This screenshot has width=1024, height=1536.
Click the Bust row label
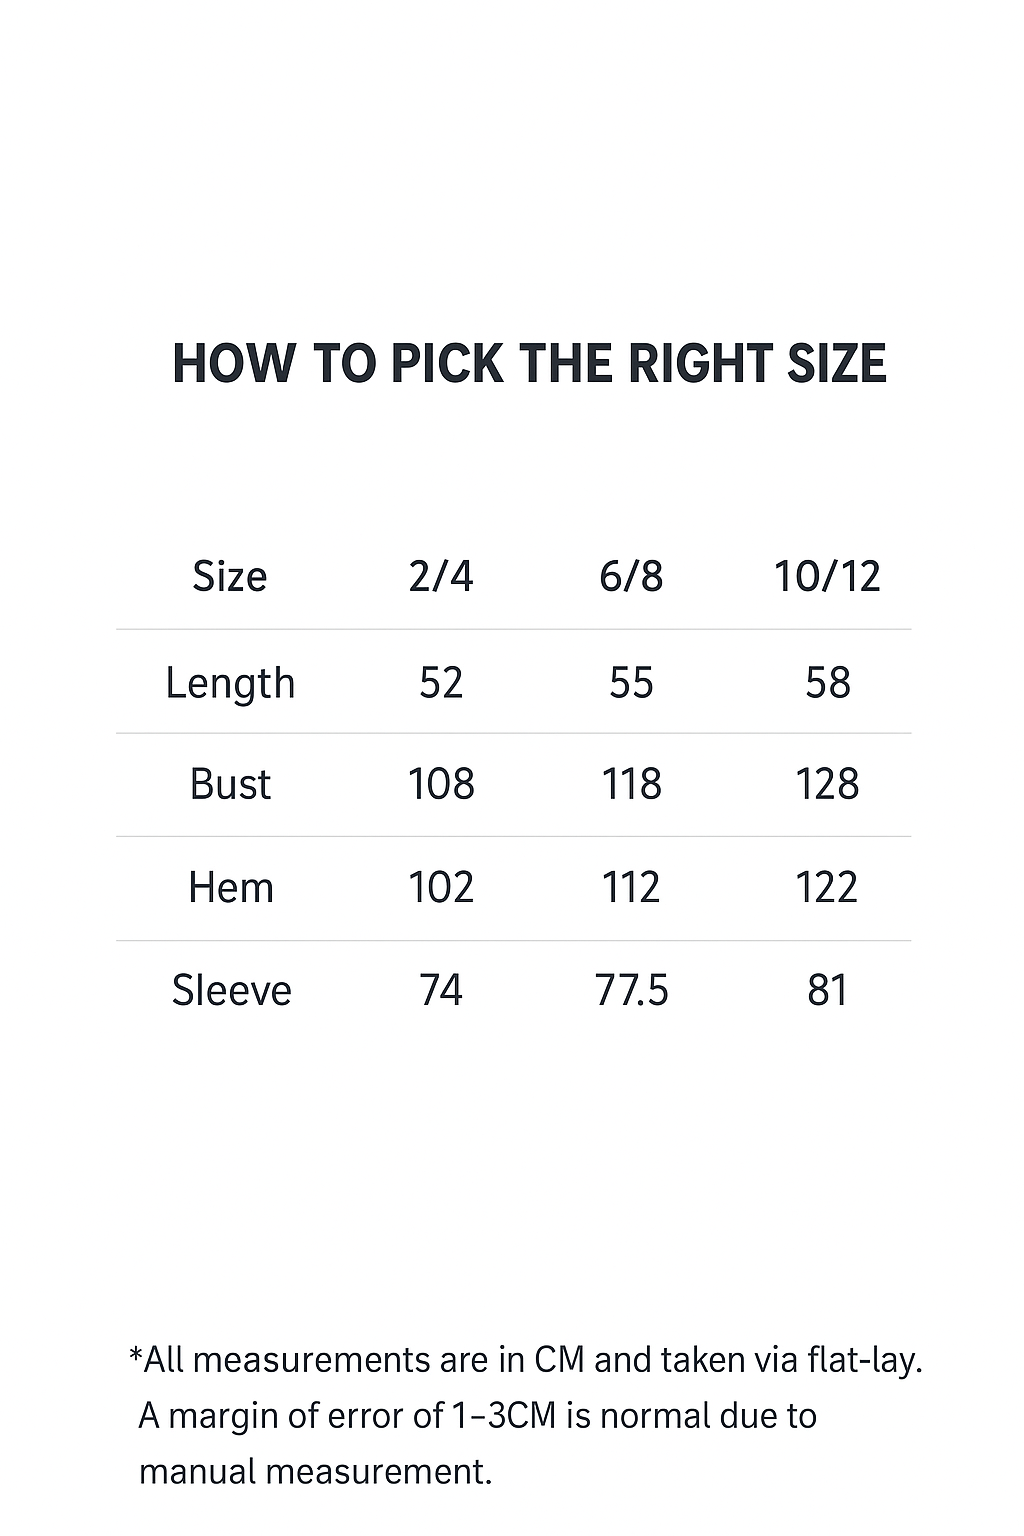tap(230, 785)
